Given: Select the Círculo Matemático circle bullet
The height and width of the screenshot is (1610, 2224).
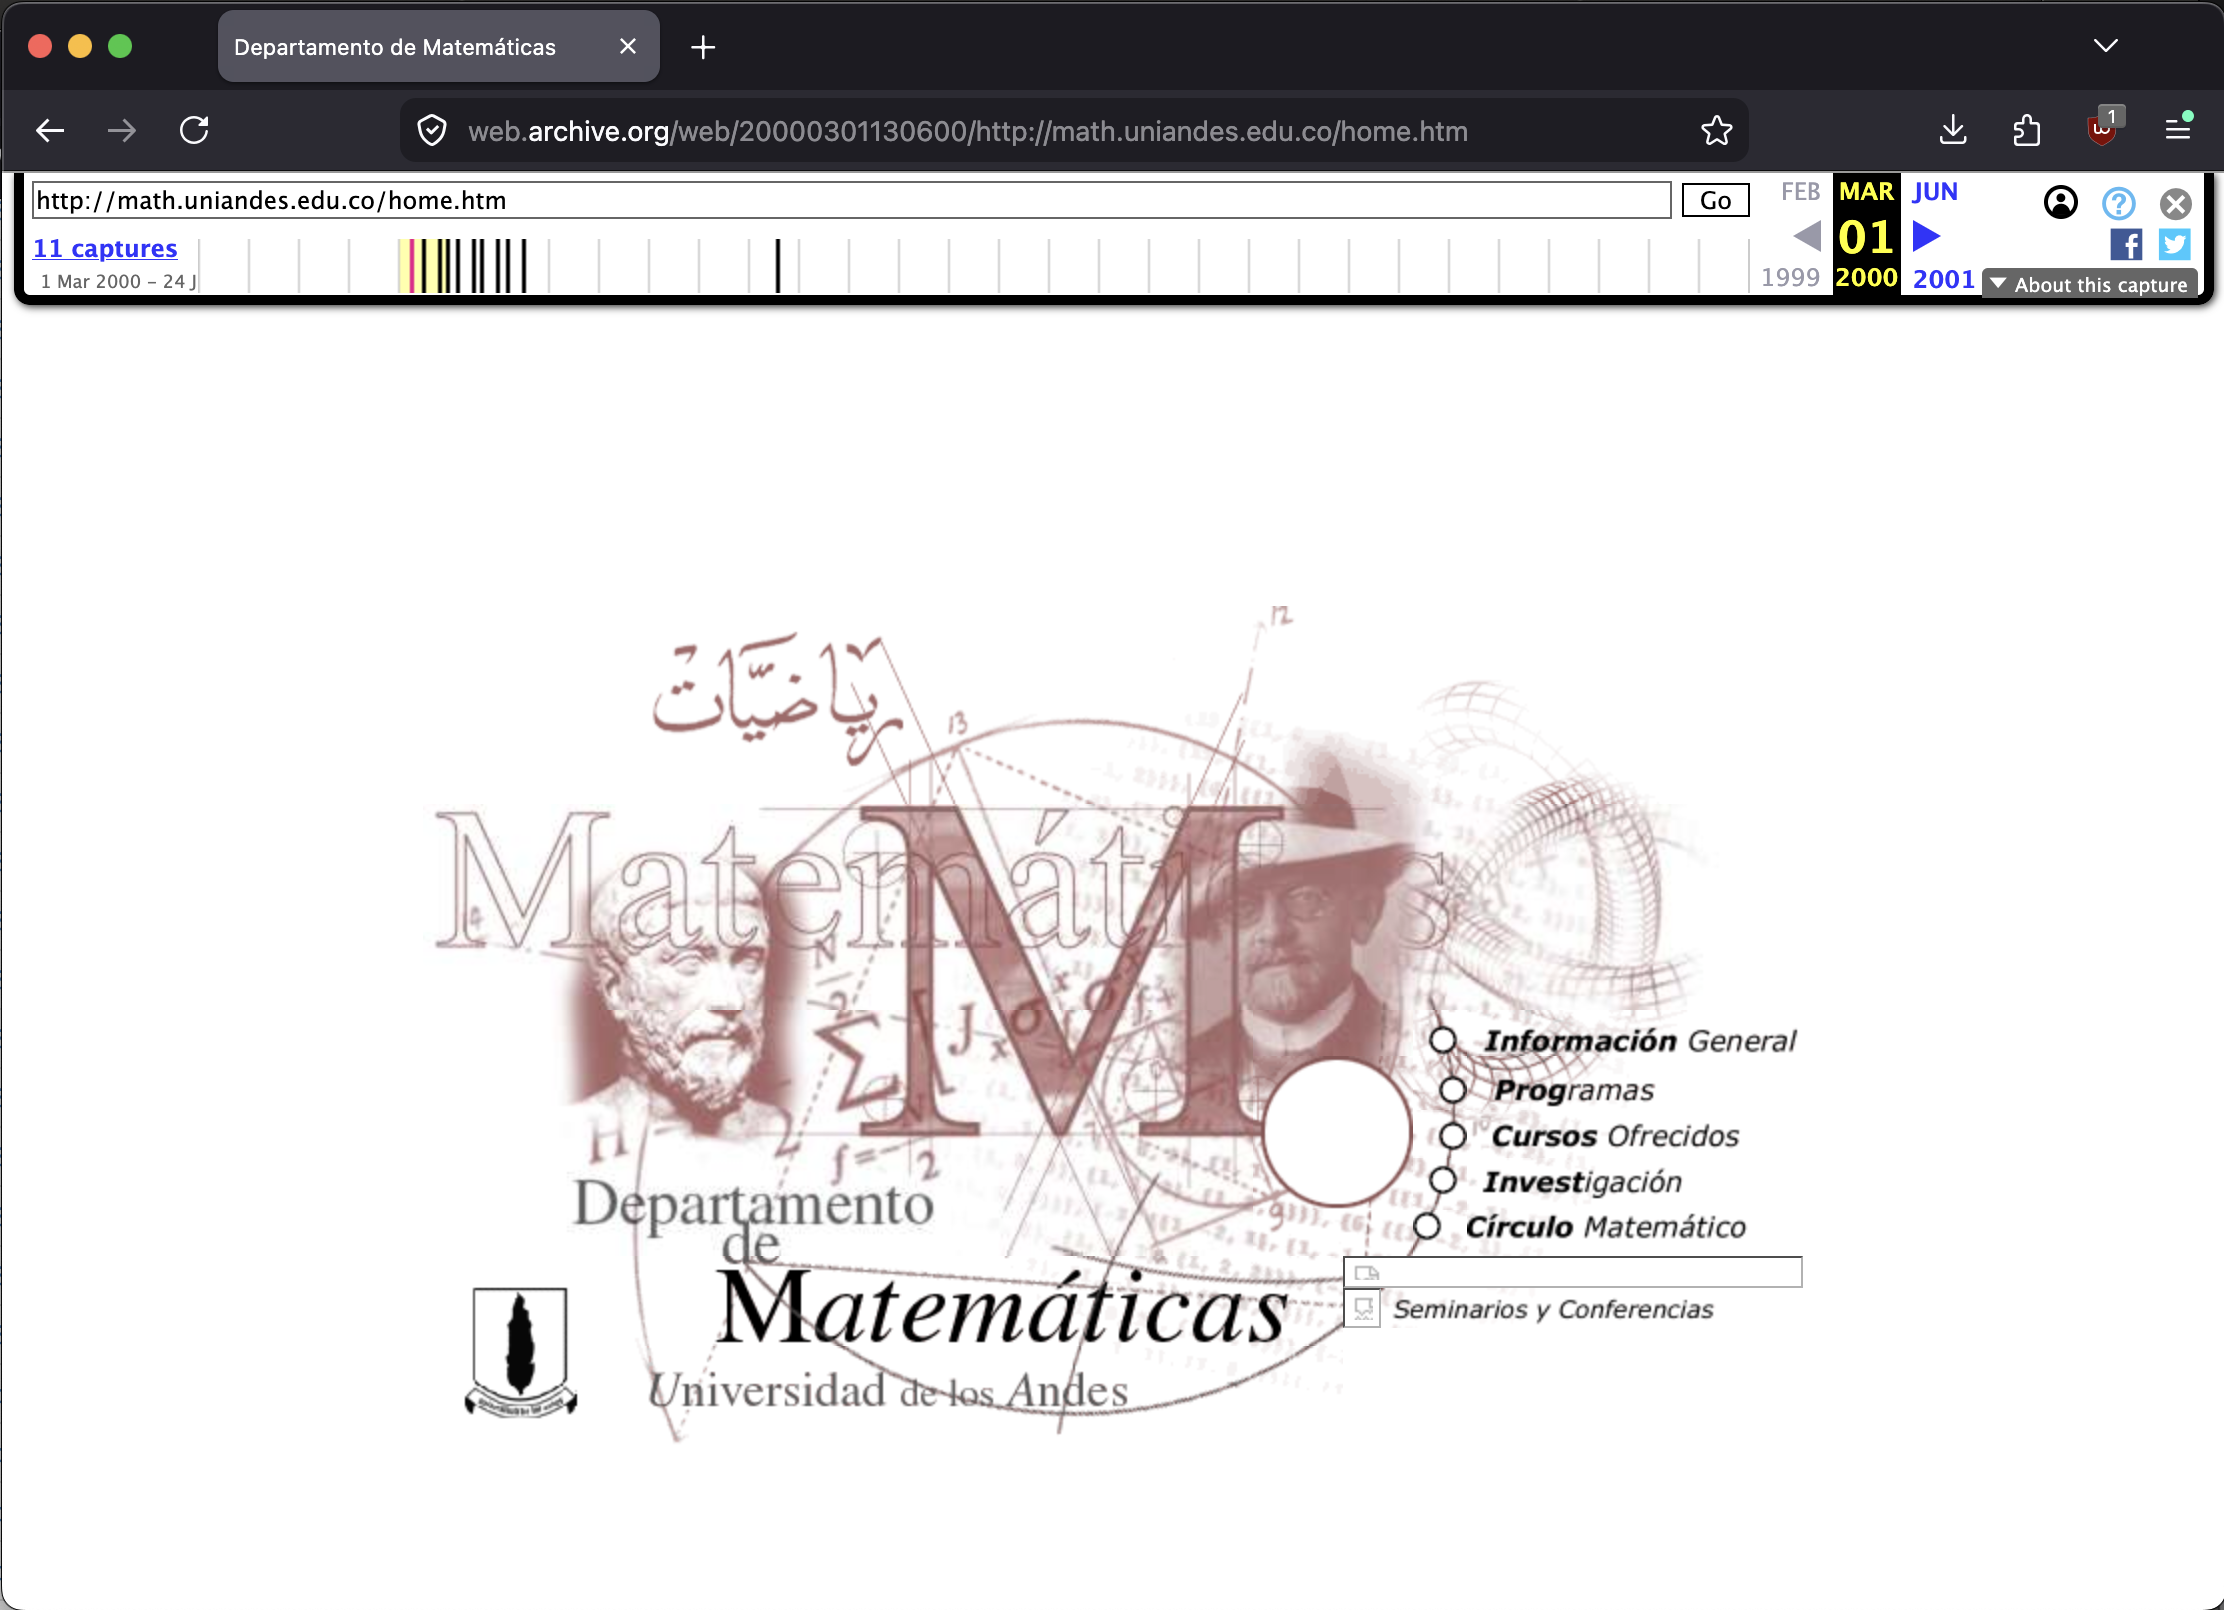Looking at the screenshot, I should click(1427, 1226).
